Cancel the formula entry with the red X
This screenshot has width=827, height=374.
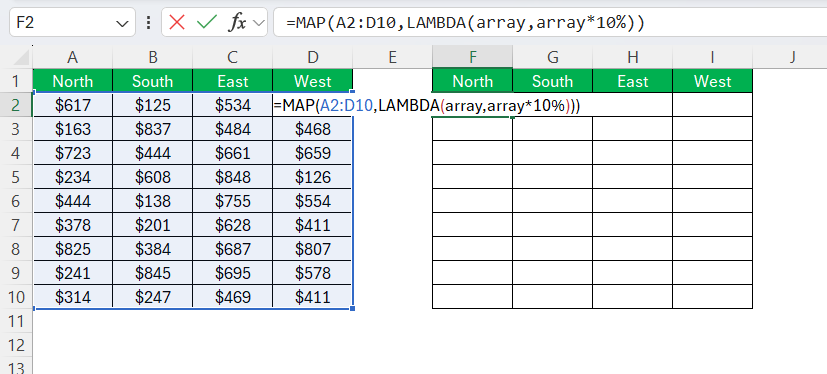coord(177,23)
